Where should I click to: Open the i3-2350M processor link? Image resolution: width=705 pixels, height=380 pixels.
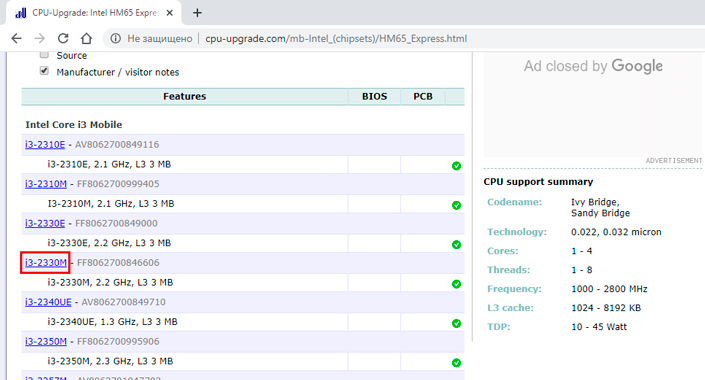click(46, 341)
